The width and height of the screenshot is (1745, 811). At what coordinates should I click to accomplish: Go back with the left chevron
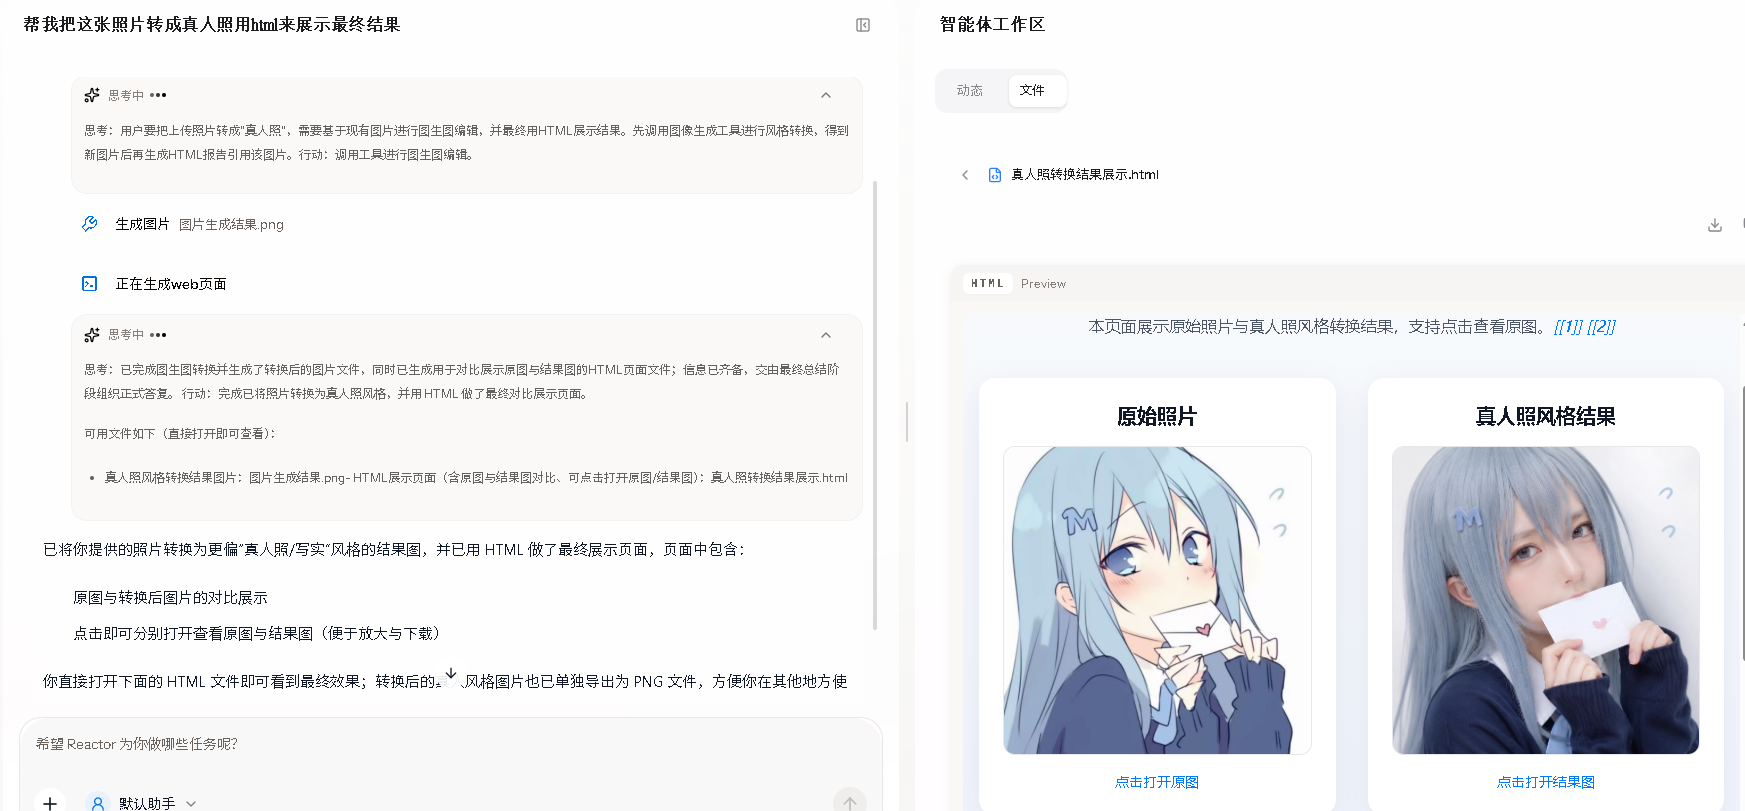pyautogui.click(x=965, y=175)
